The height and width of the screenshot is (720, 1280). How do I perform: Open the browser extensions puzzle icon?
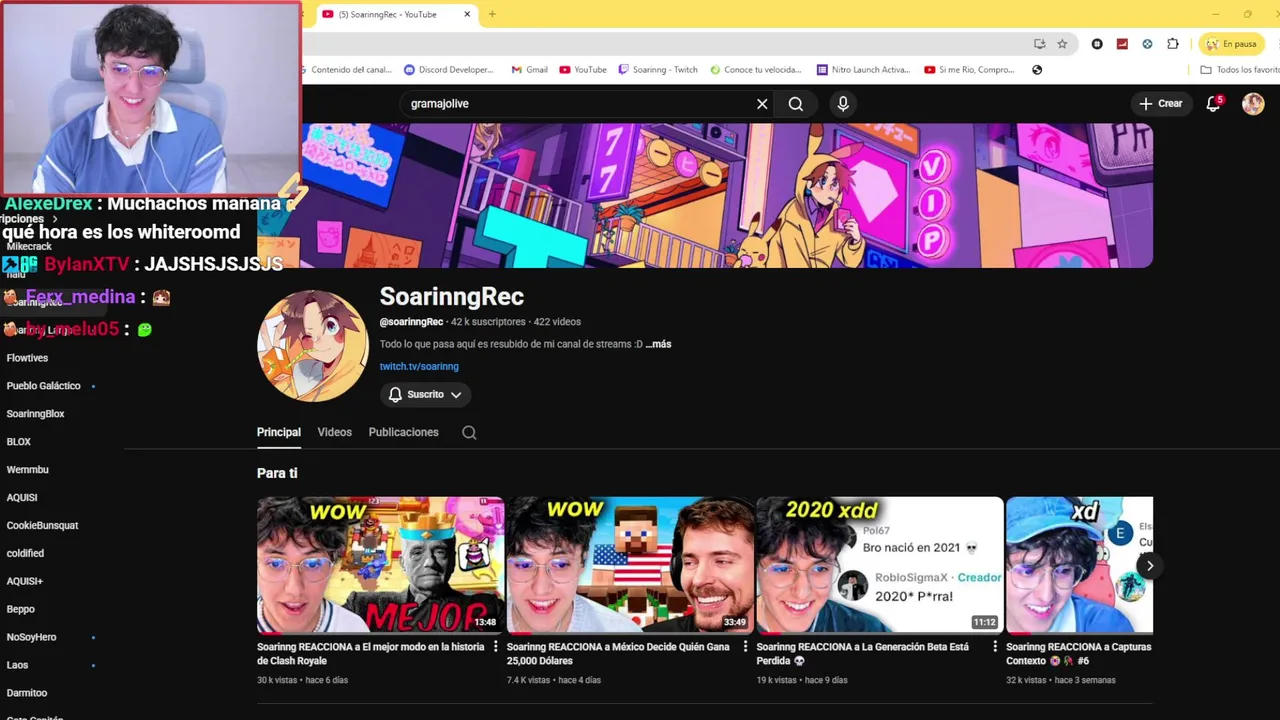[1173, 44]
